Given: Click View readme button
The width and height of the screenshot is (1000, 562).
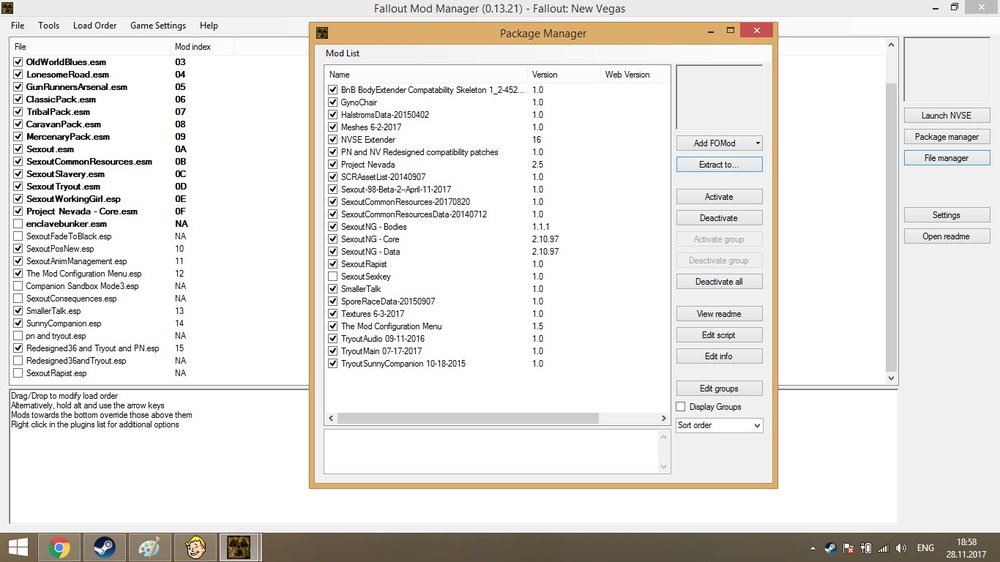Looking at the screenshot, I should [x=719, y=314].
